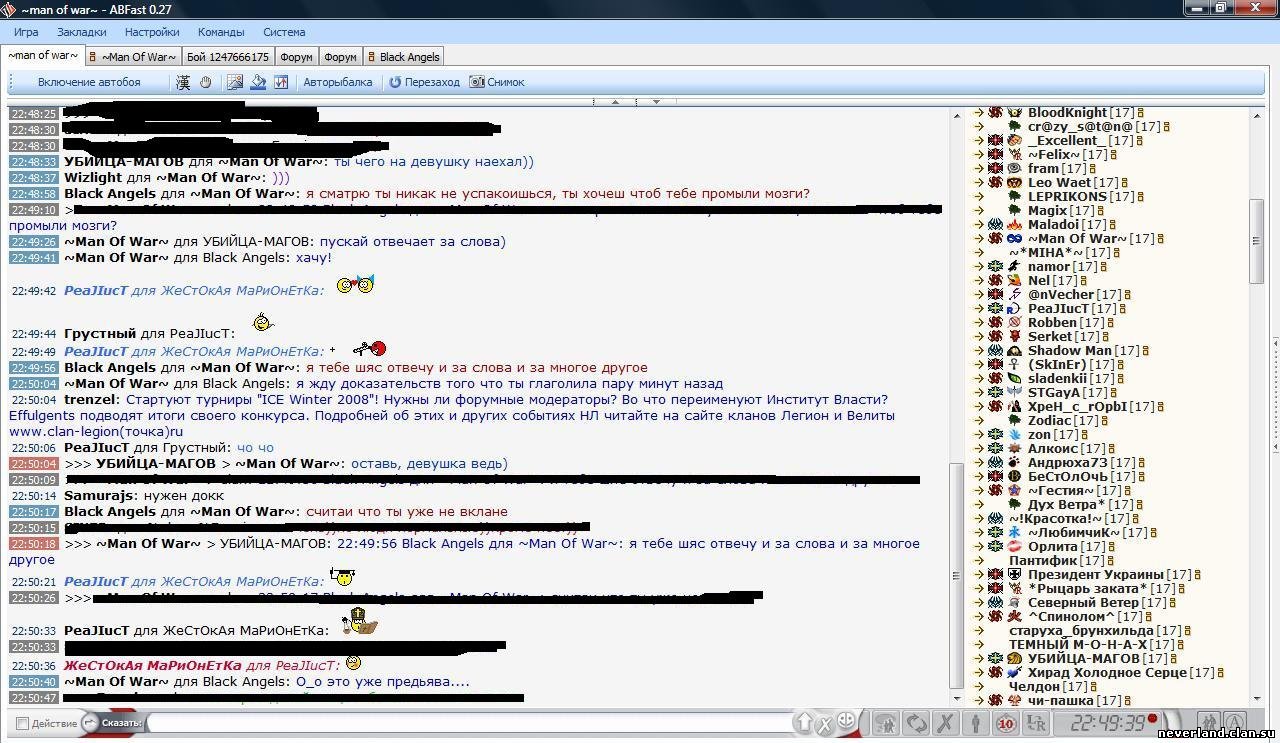Click the Авторыбалка button
The image size is (1280, 743).
[x=338, y=82]
